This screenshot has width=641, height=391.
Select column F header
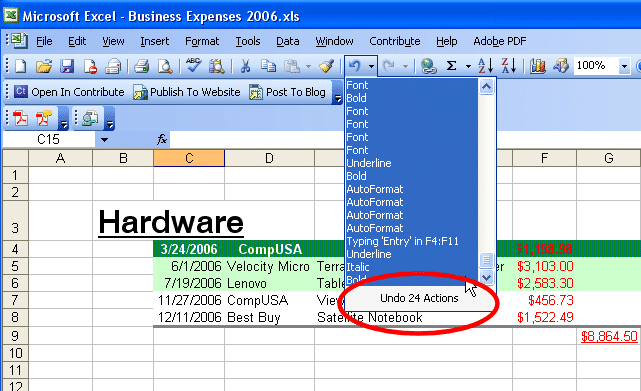(x=544, y=158)
